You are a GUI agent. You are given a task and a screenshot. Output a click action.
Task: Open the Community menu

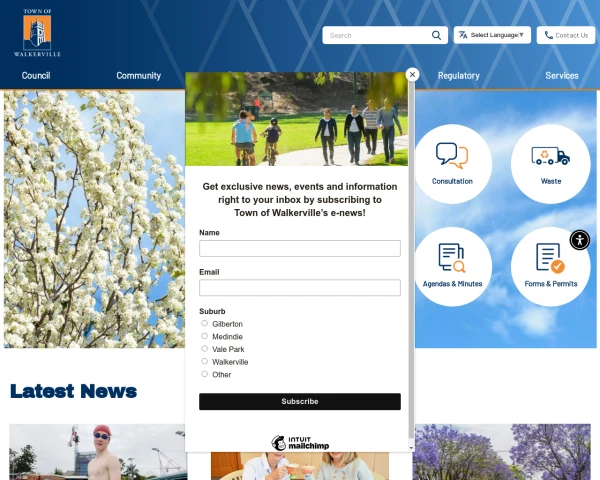[x=139, y=75]
